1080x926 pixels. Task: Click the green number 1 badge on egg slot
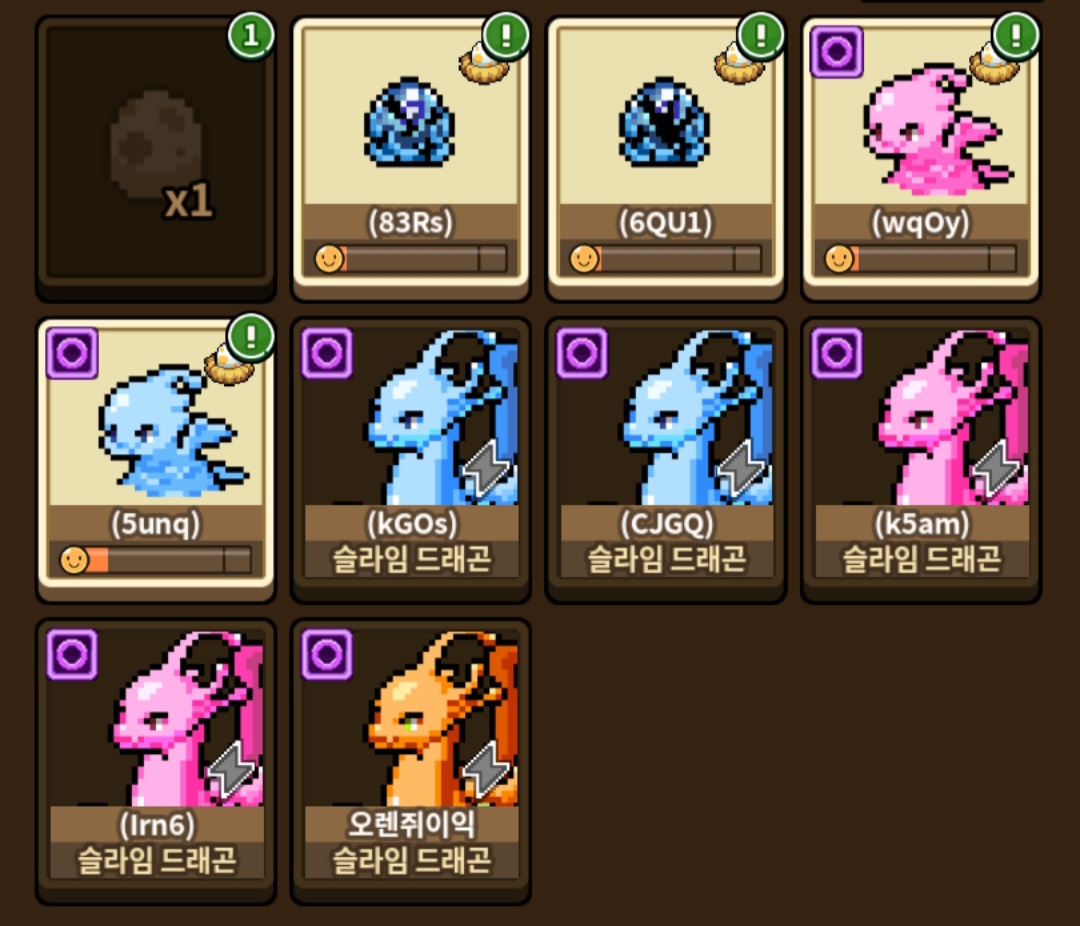tap(251, 35)
